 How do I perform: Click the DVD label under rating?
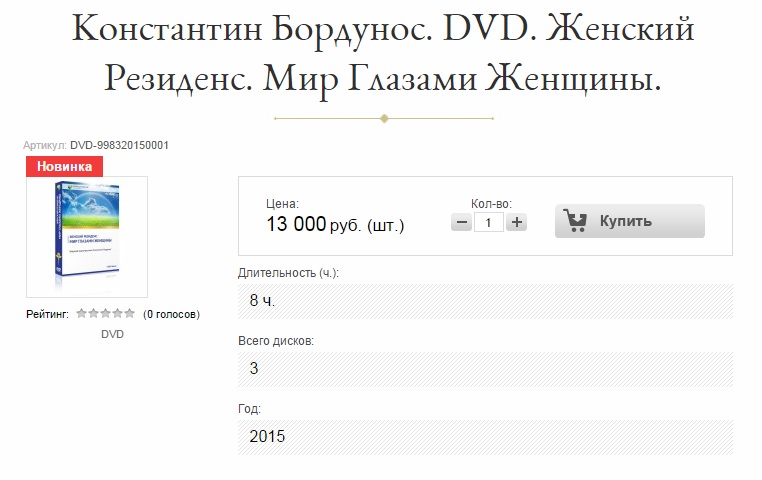pos(112,334)
